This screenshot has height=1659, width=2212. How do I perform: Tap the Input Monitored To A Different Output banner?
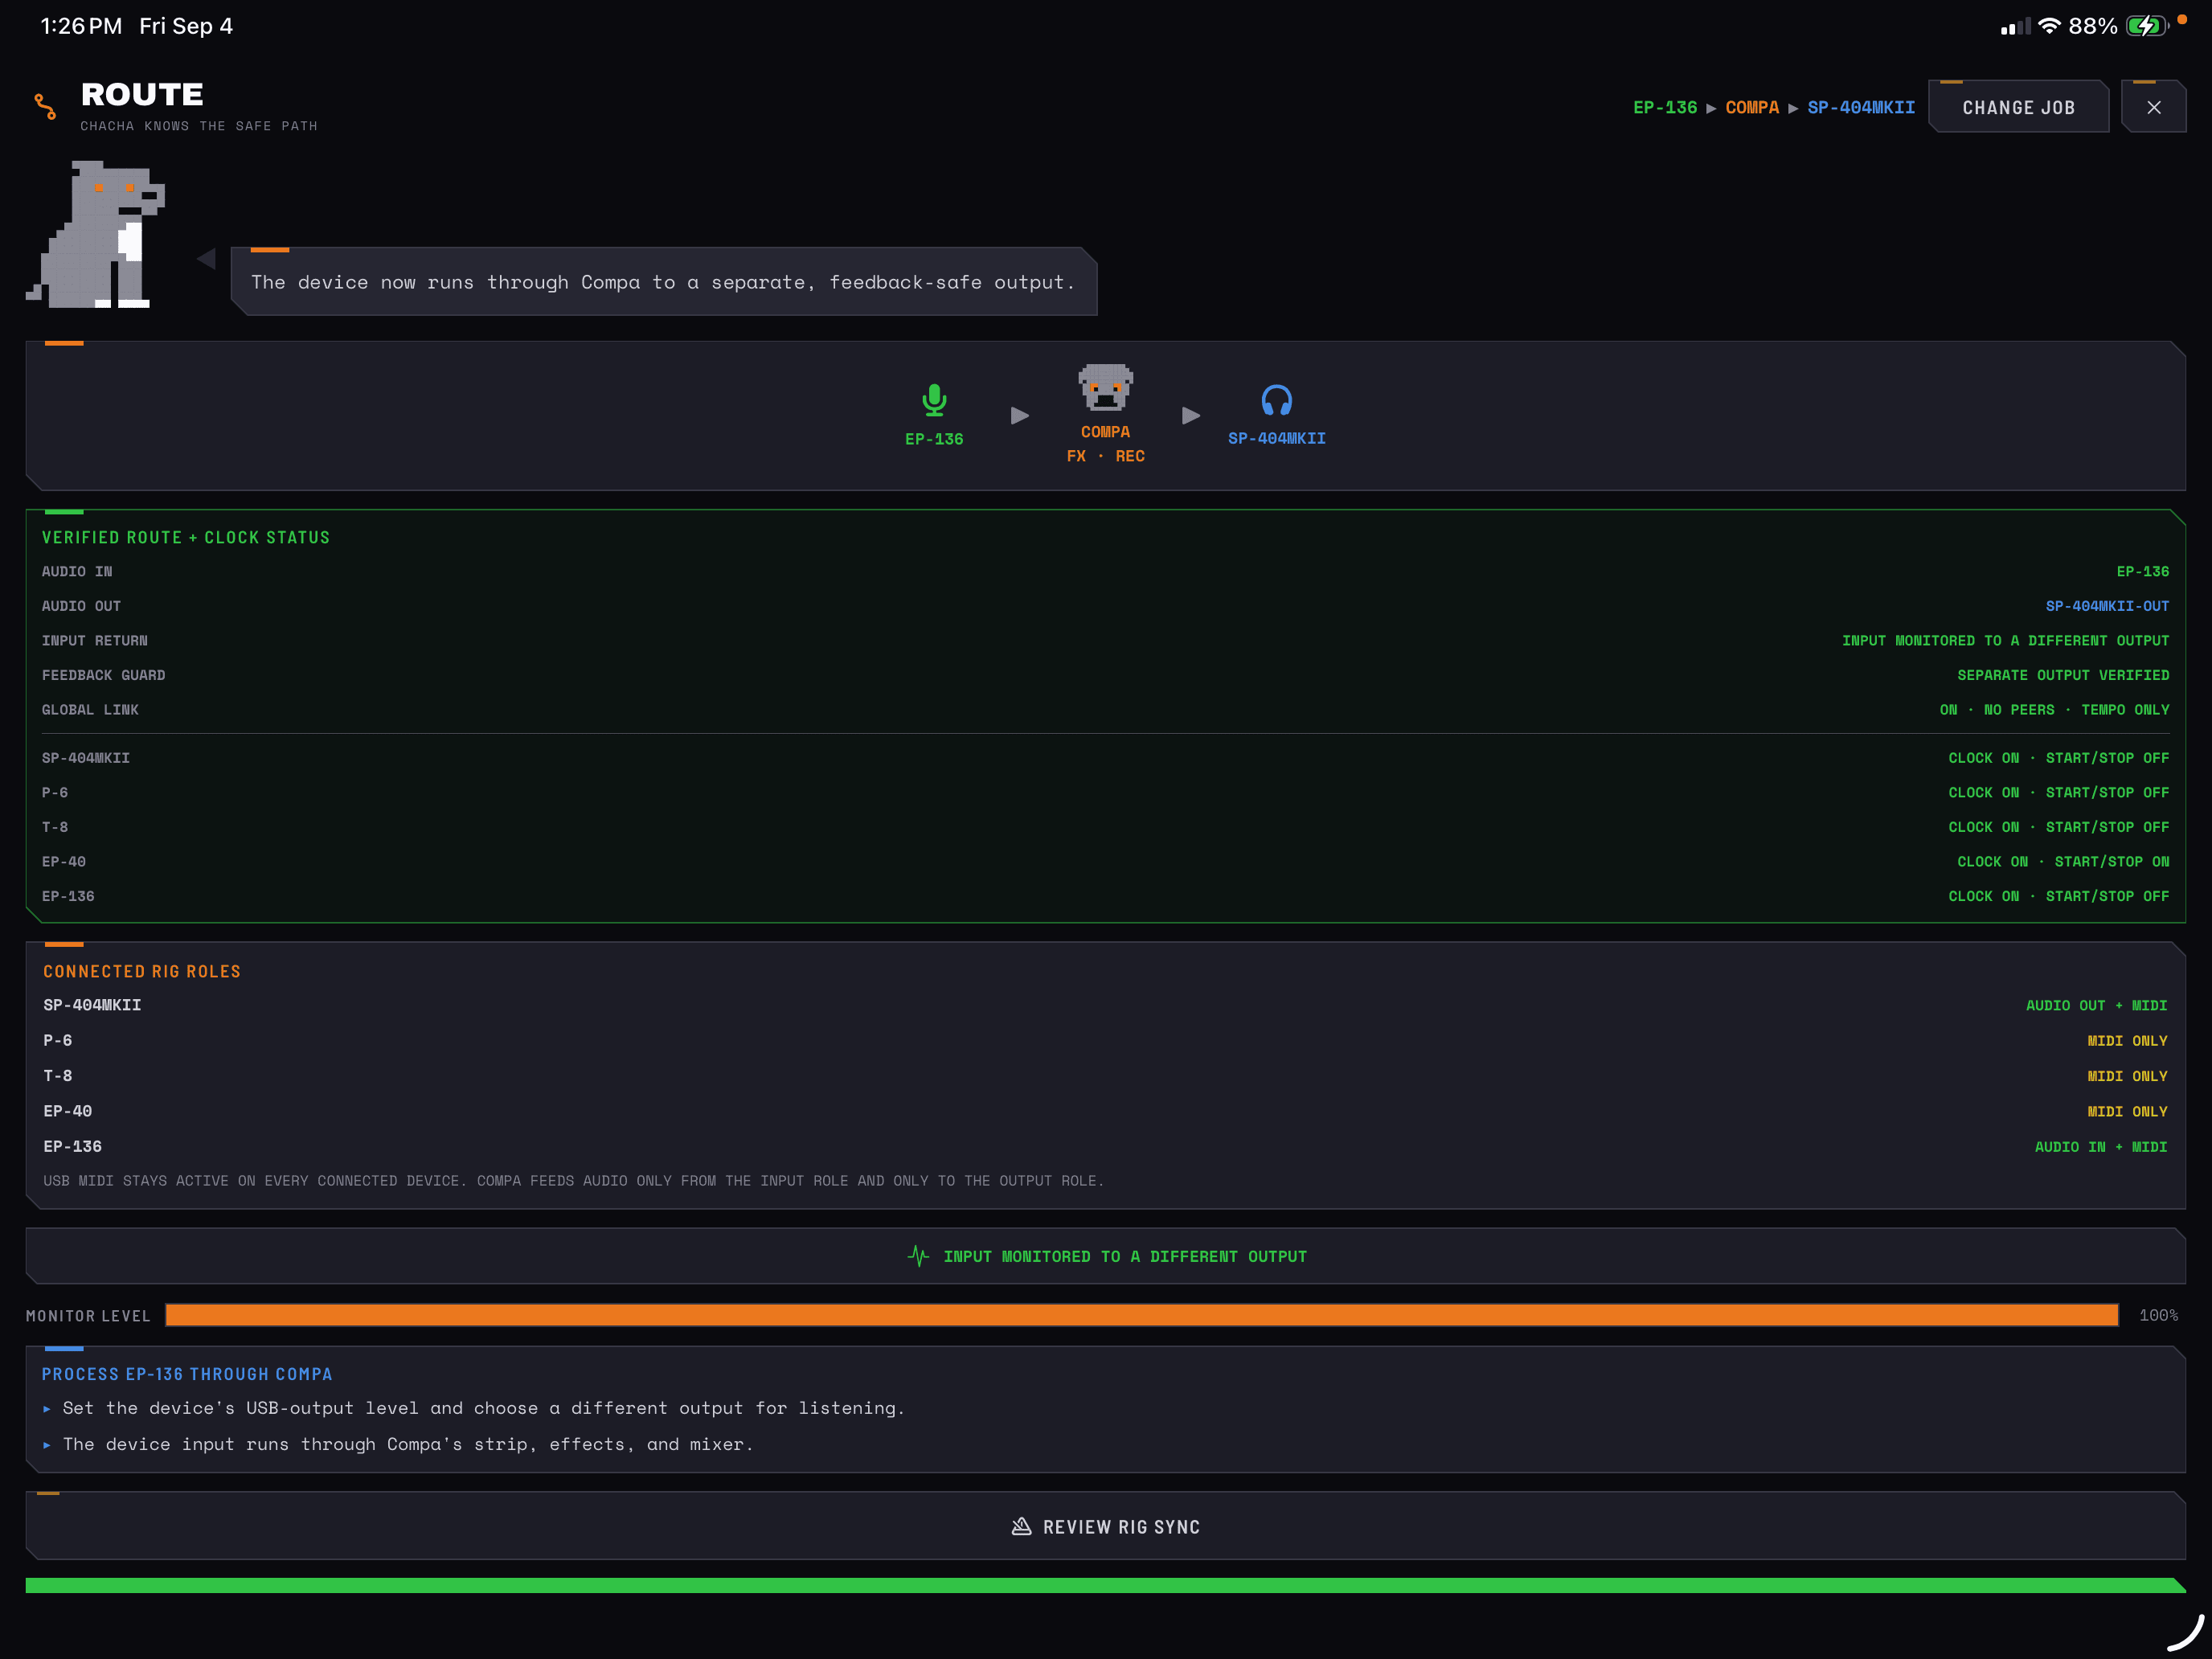(1105, 1256)
